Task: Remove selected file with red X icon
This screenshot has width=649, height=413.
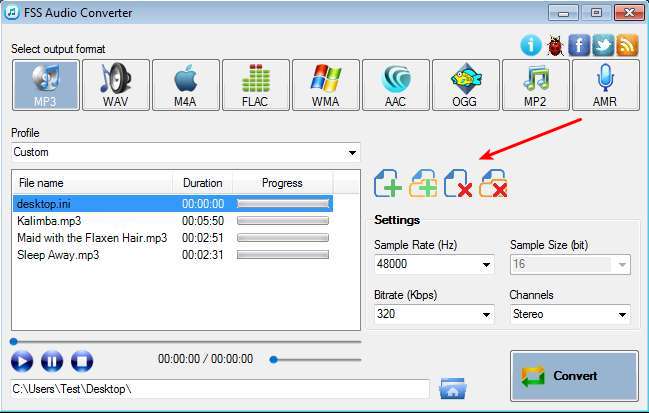Action: click(458, 183)
